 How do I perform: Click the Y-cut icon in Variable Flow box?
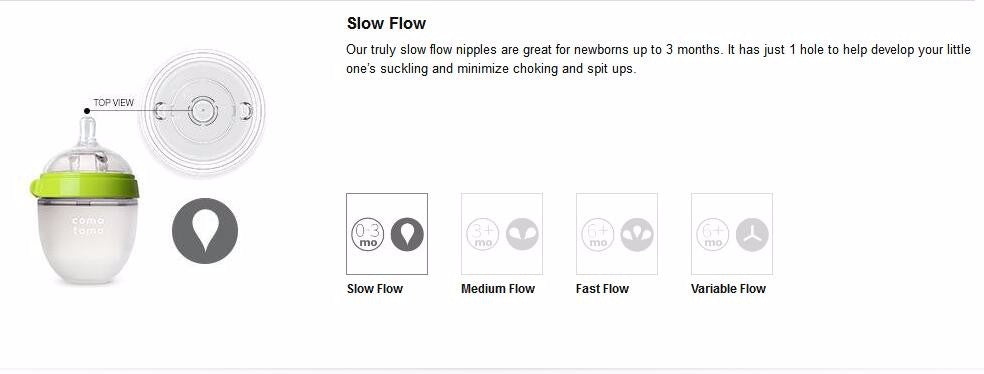pyautogui.click(x=752, y=235)
